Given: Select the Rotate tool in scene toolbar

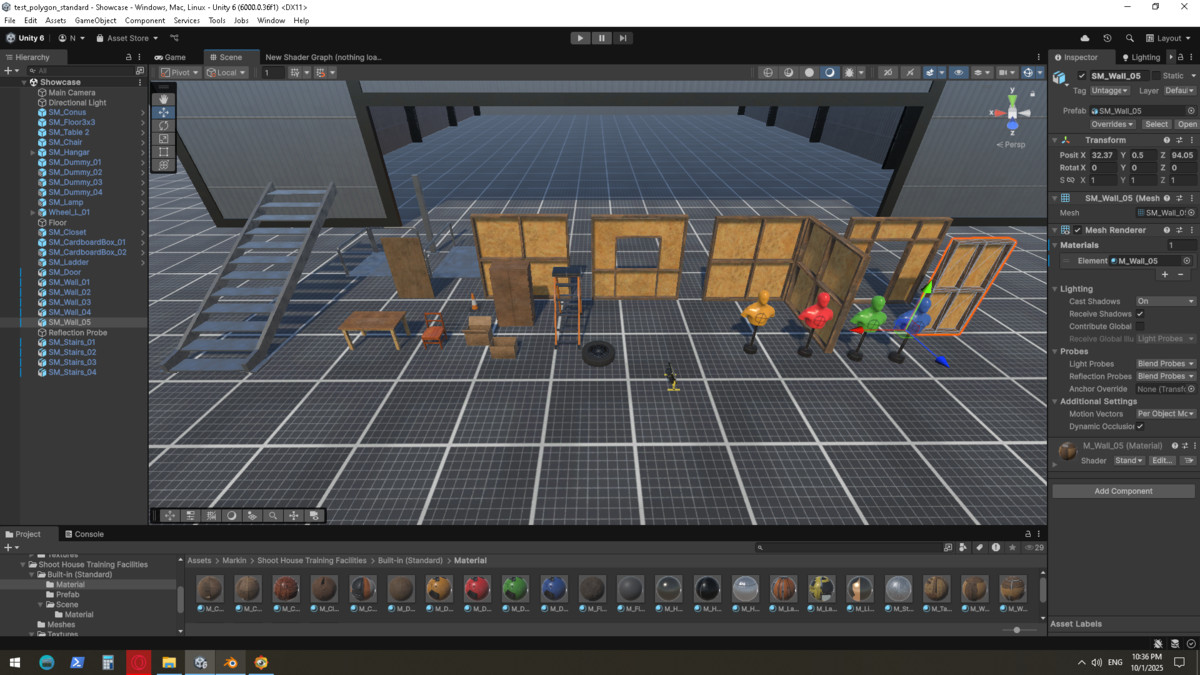Looking at the screenshot, I should click(164, 126).
